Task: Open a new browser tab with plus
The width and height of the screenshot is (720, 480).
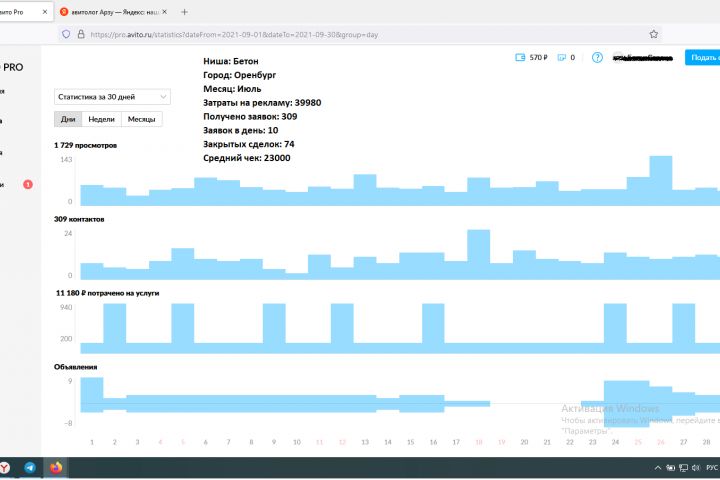Action: point(184,12)
